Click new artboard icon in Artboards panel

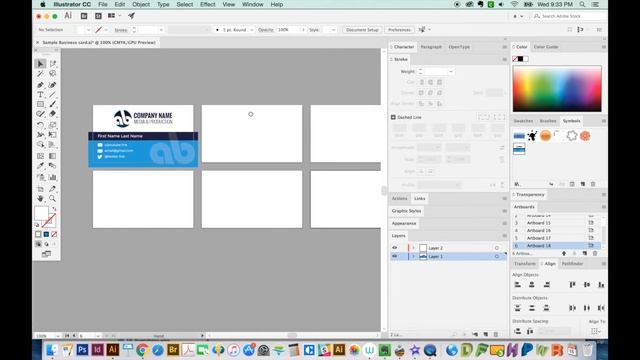pos(584,253)
